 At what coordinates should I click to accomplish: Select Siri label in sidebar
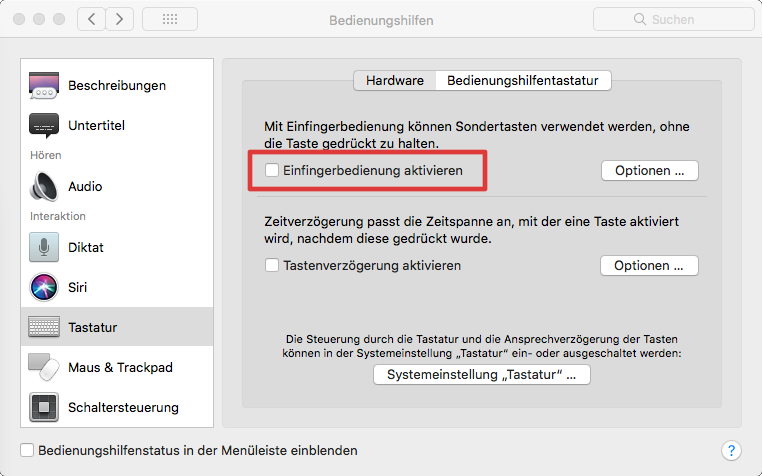click(x=77, y=287)
